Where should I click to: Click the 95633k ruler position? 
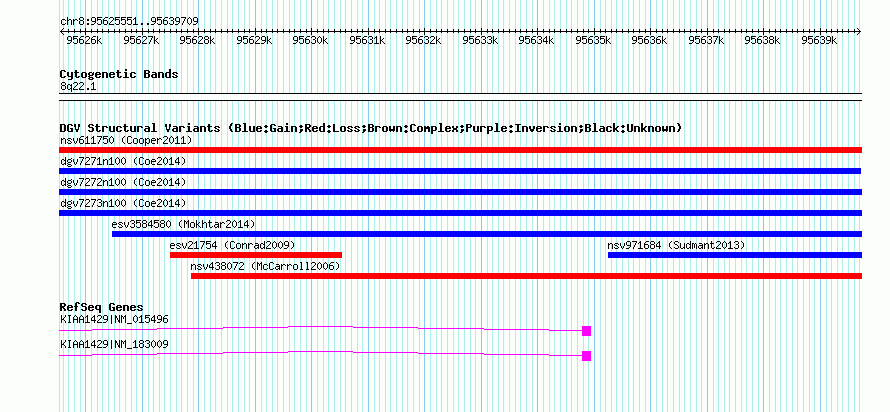pyautogui.click(x=480, y=40)
